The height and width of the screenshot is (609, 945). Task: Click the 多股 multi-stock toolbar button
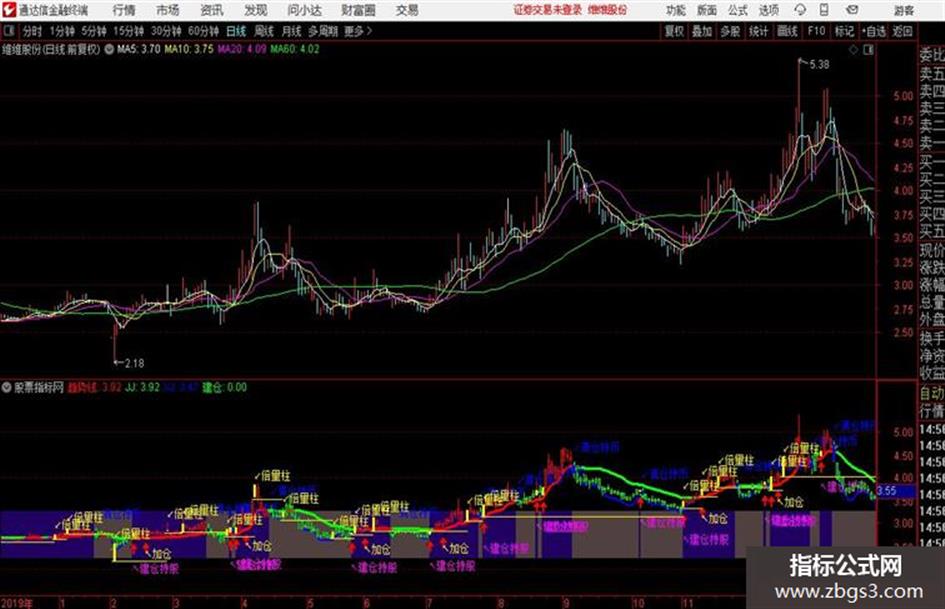tap(730, 31)
